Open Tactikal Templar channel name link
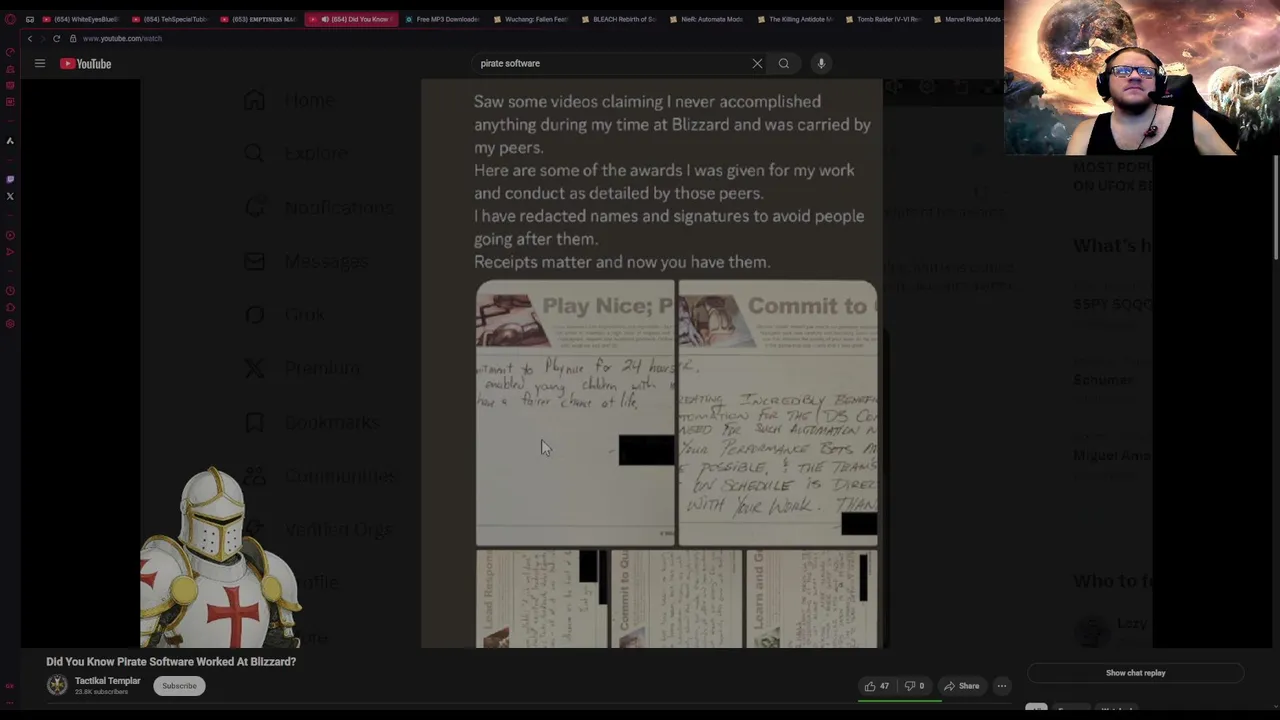Viewport: 1280px width, 720px height. pyautogui.click(x=108, y=681)
